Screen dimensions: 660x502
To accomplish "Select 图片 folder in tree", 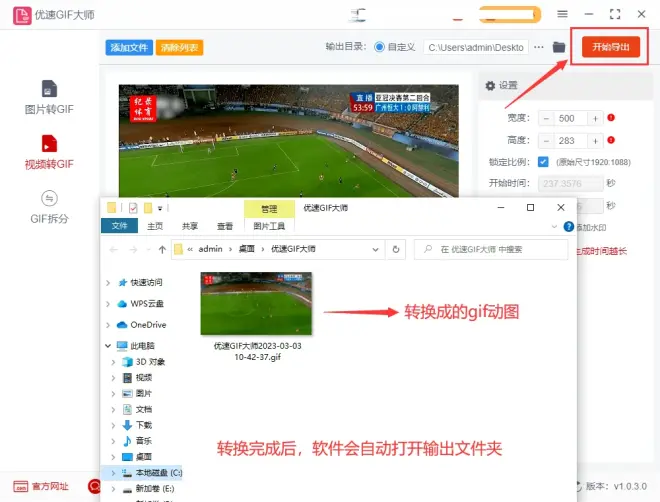I will (x=144, y=393).
